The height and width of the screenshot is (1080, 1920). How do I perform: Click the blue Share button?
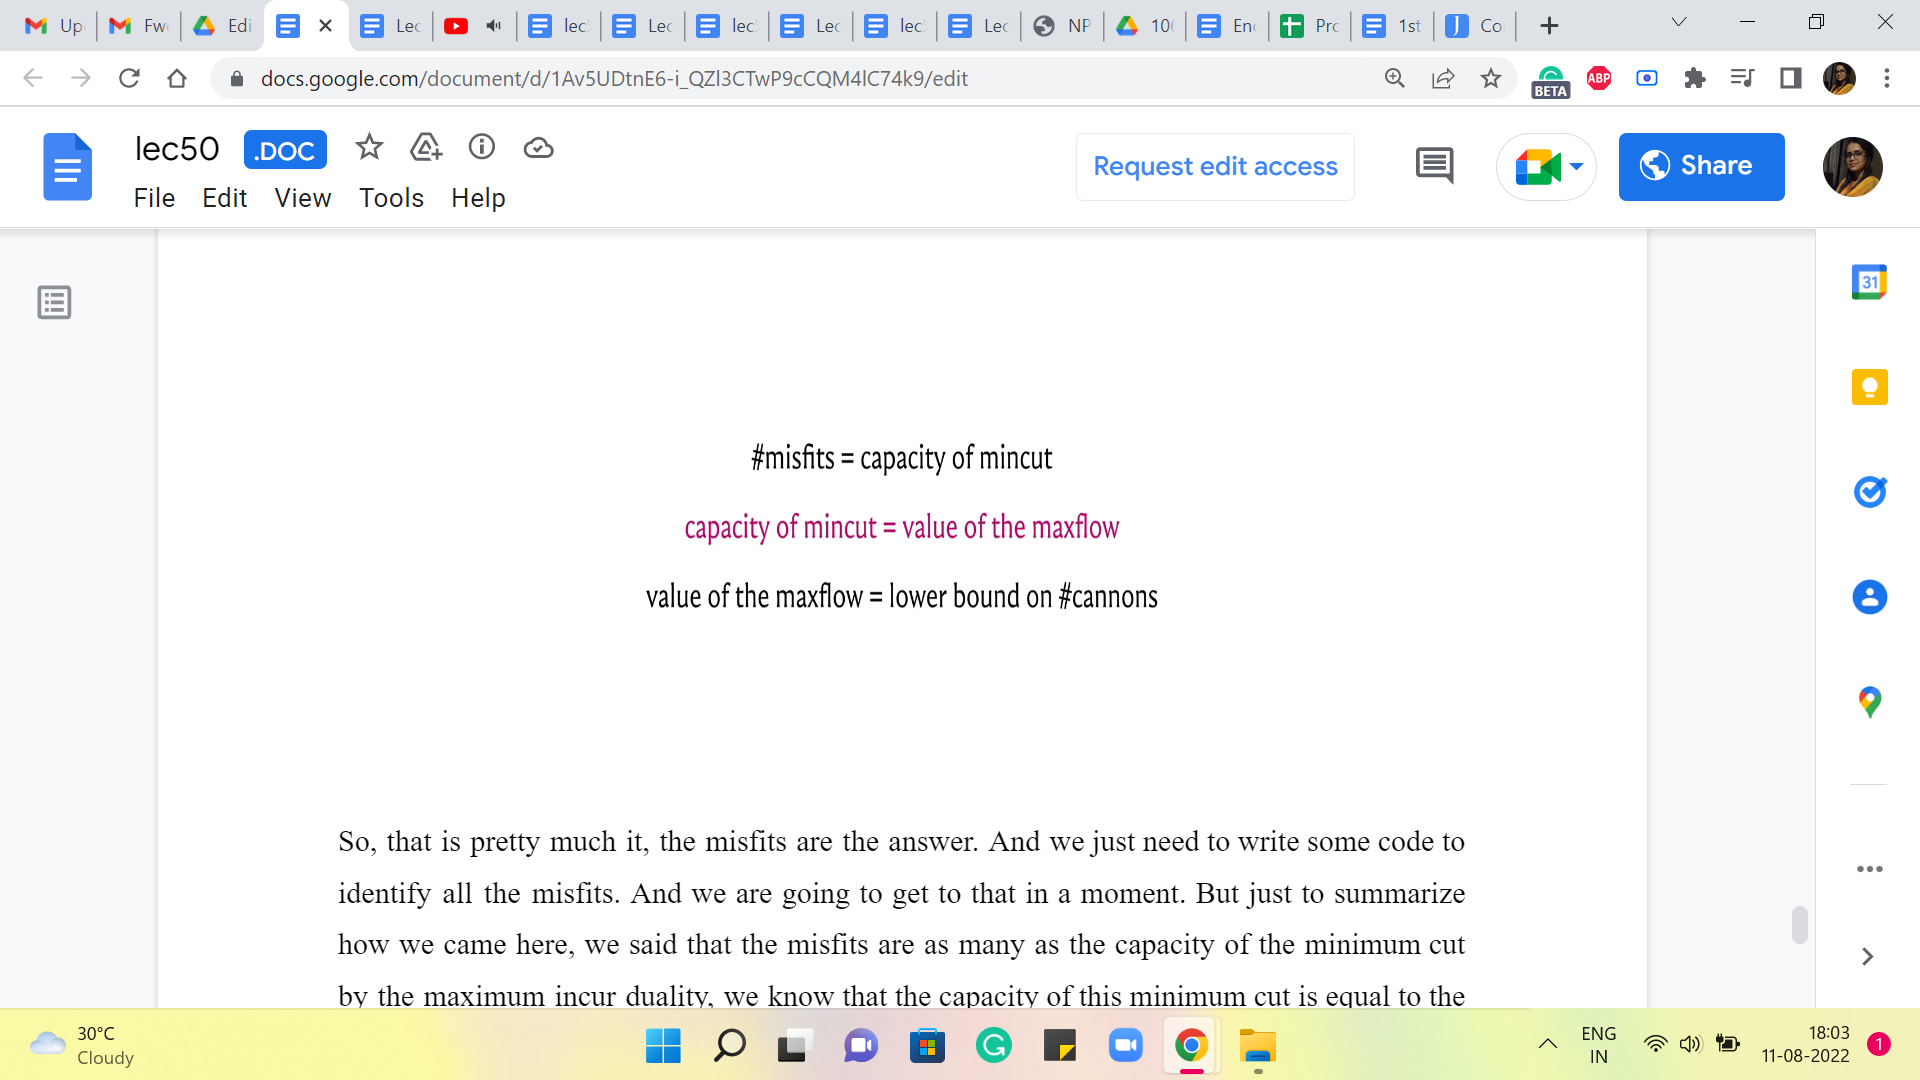point(1700,166)
